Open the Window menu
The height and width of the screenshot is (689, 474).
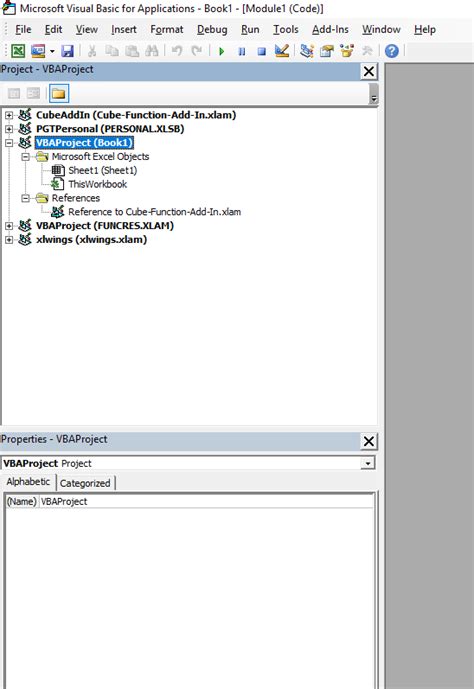point(381,29)
